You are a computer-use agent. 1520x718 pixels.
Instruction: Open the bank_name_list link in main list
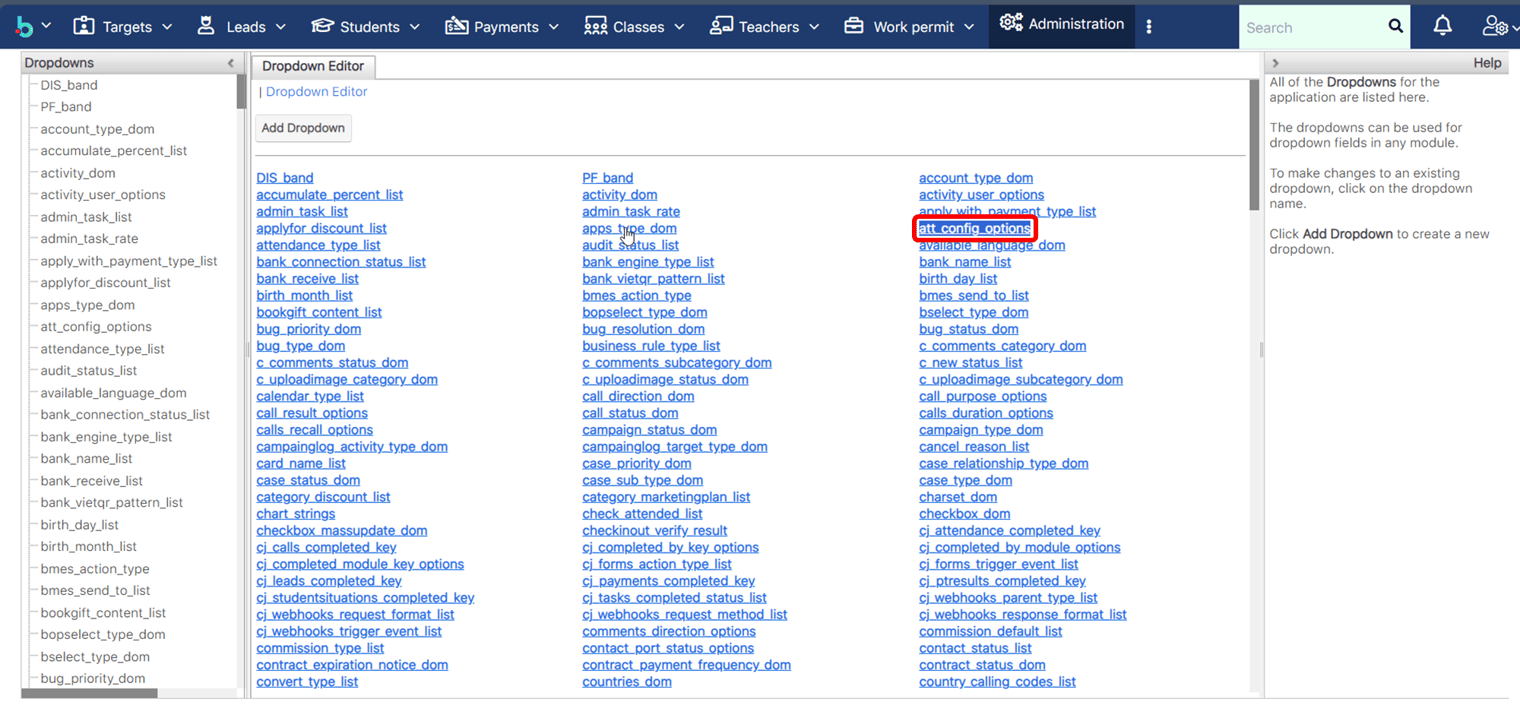[x=965, y=262]
